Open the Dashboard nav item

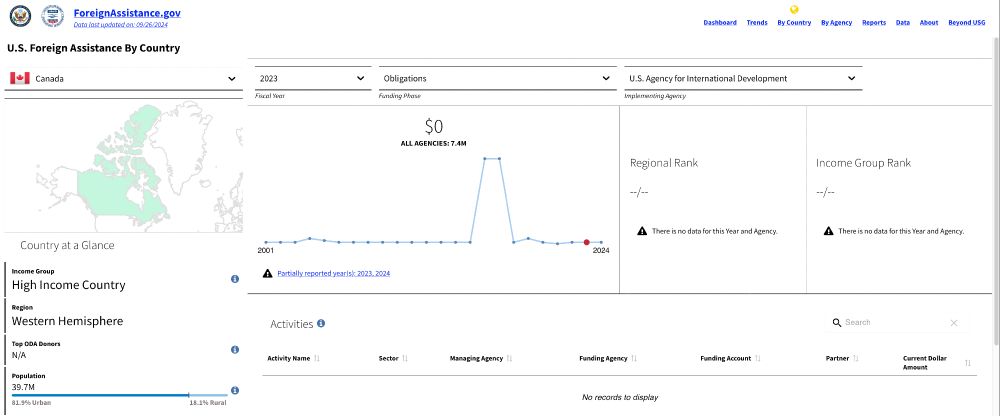click(x=720, y=22)
